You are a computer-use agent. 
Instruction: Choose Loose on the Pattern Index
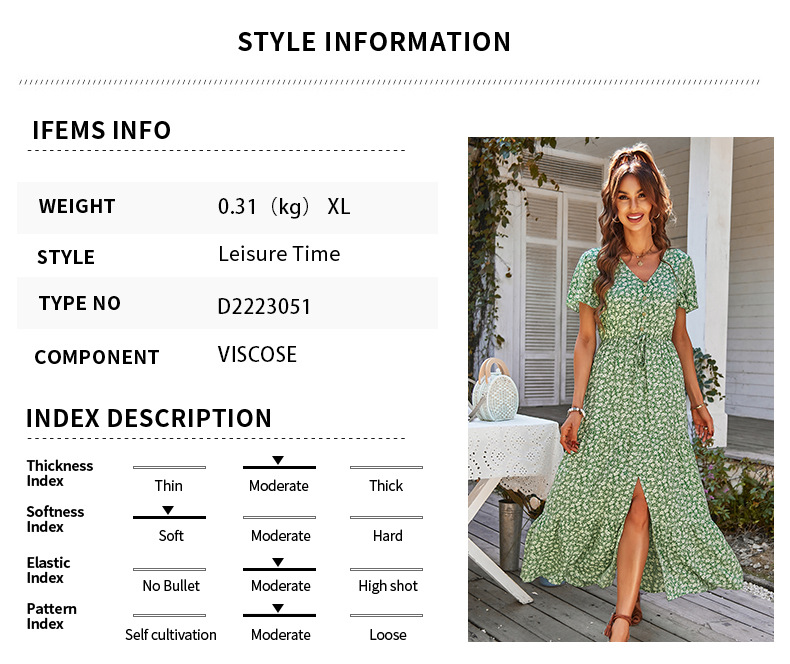pyautogui.click(x=387, y=635)
